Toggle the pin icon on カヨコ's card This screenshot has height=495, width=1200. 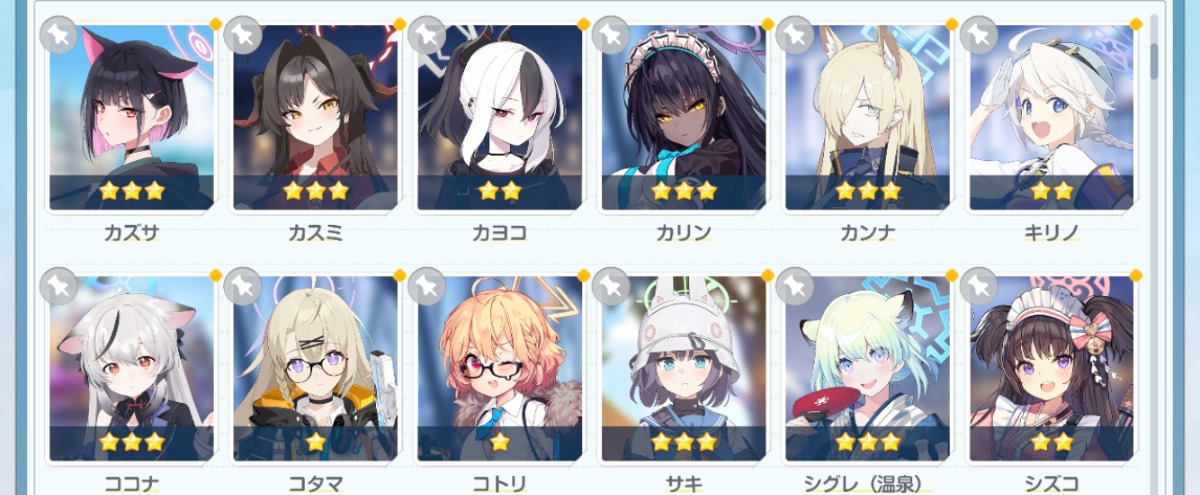tap(426, 35)
